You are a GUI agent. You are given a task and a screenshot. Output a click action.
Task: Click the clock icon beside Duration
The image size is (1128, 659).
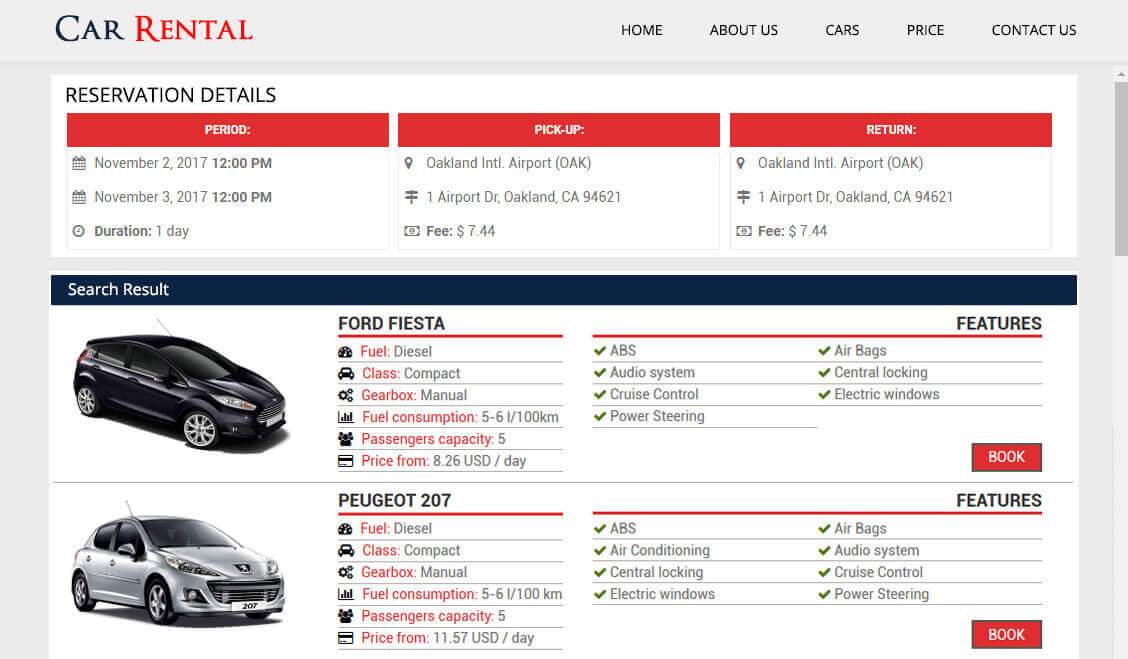point(79,231)
